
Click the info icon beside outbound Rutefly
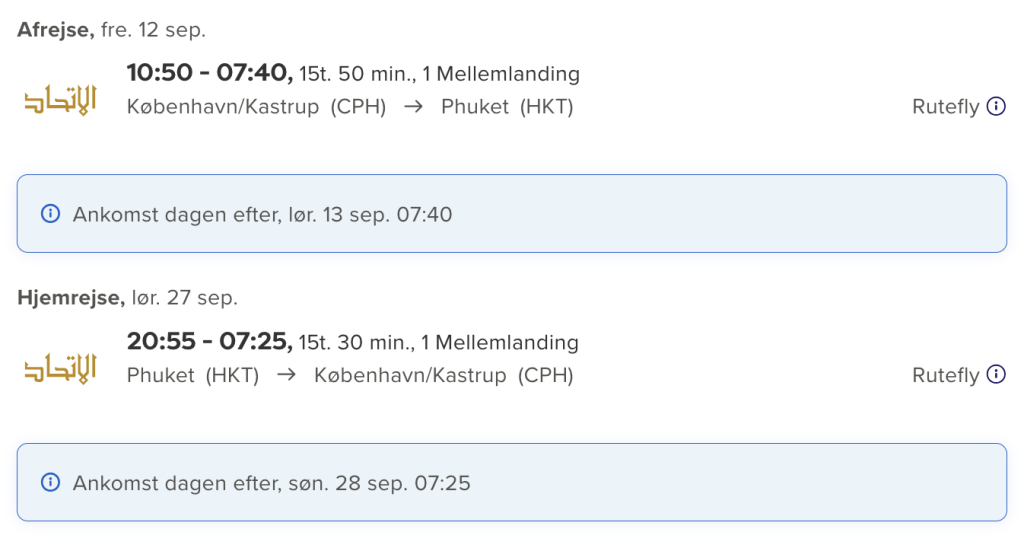point(996,106)
